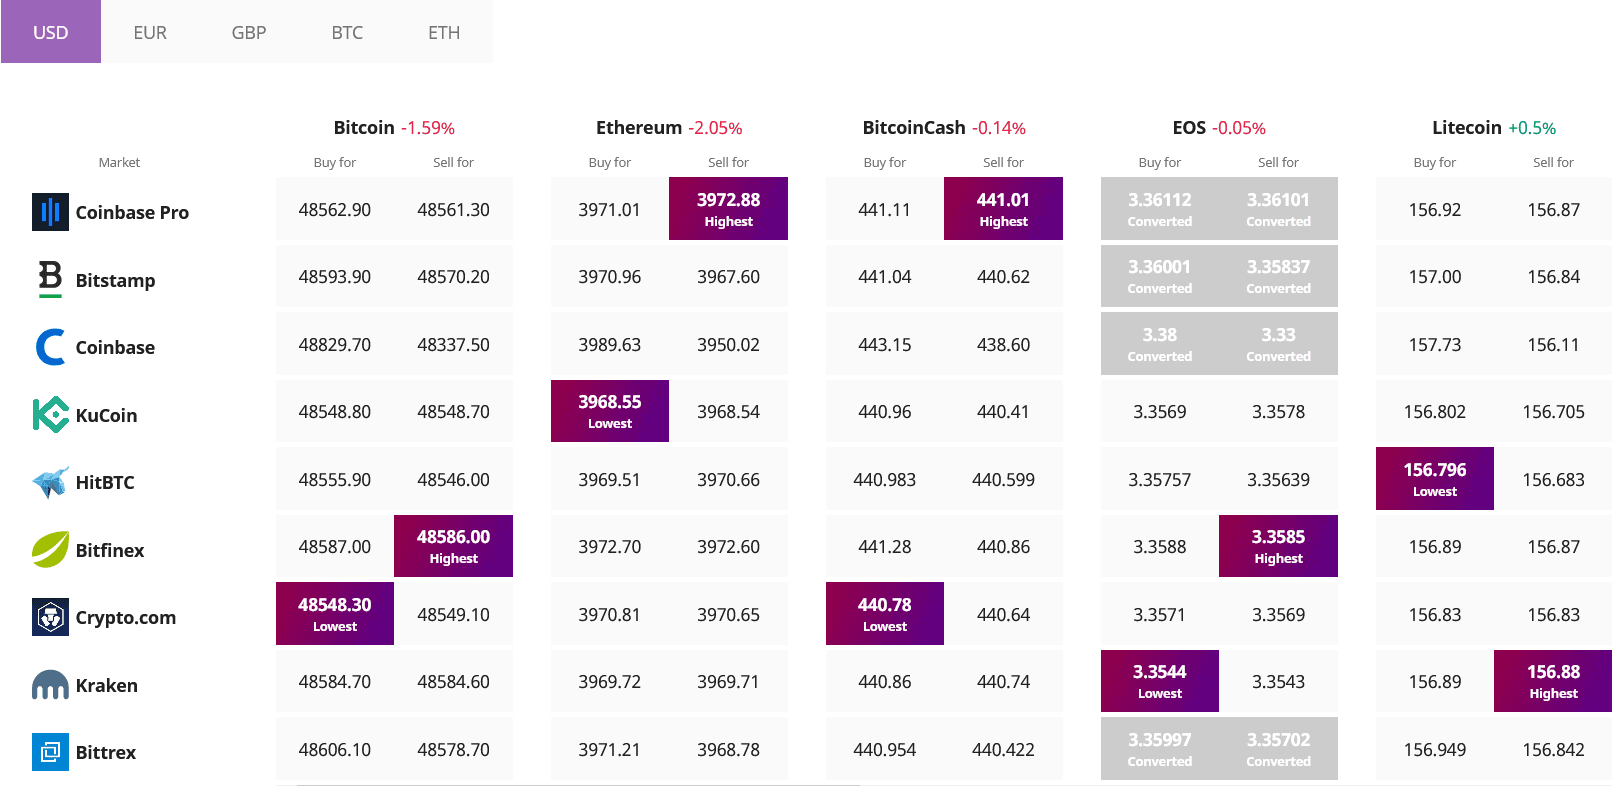Click the Litecoin column heading

click(1467, 127)
